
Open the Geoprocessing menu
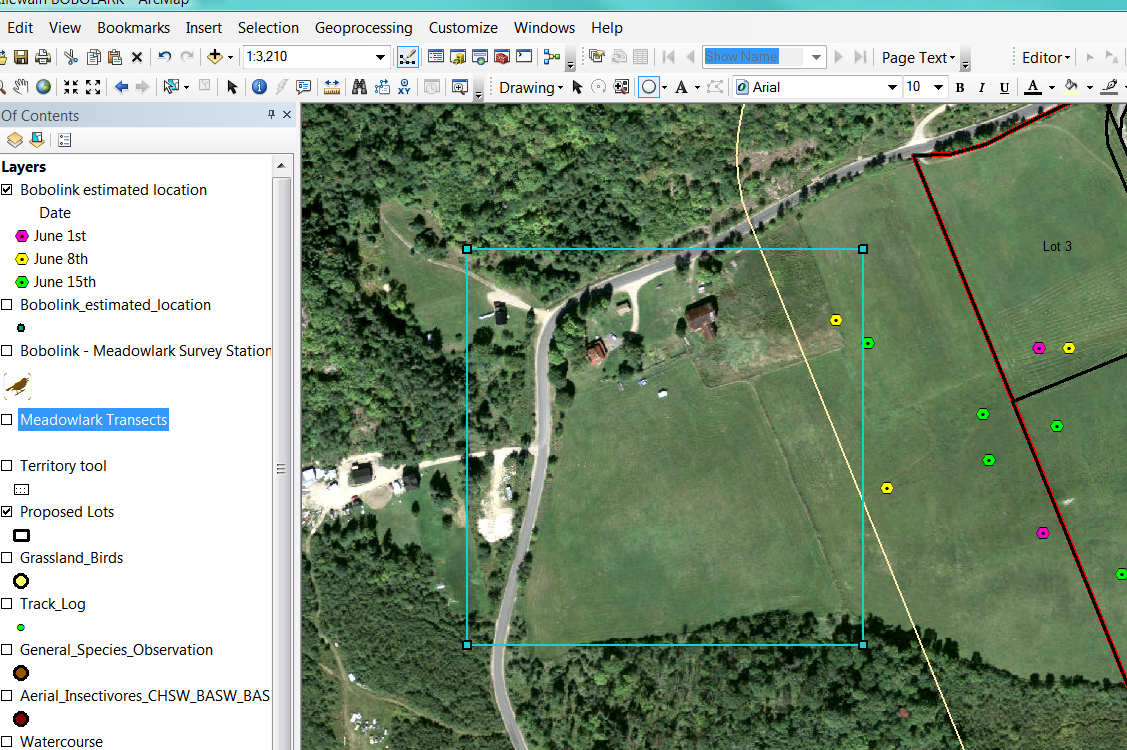364,28
